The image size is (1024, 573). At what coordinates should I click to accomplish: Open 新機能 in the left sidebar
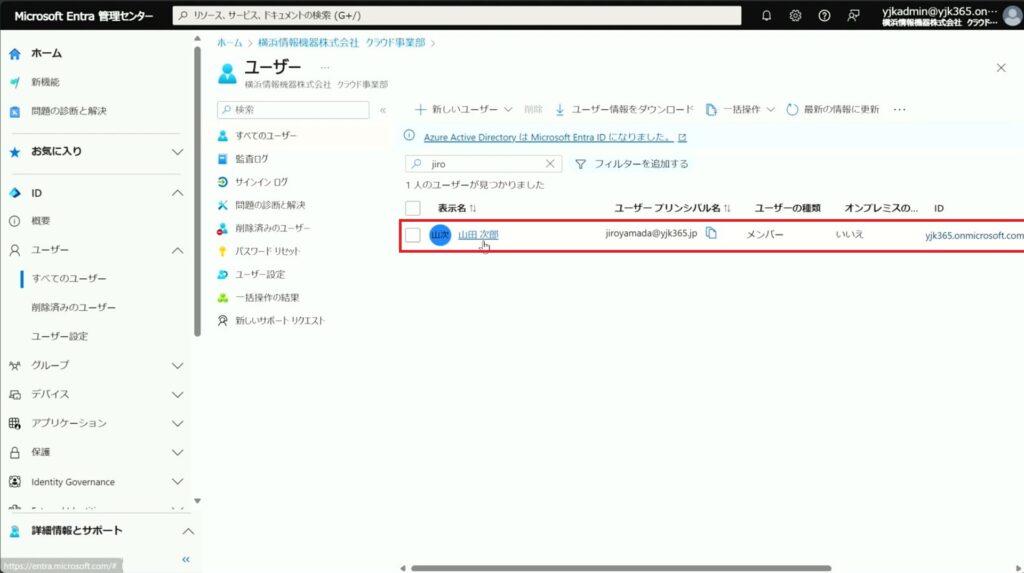click(45, 82)
